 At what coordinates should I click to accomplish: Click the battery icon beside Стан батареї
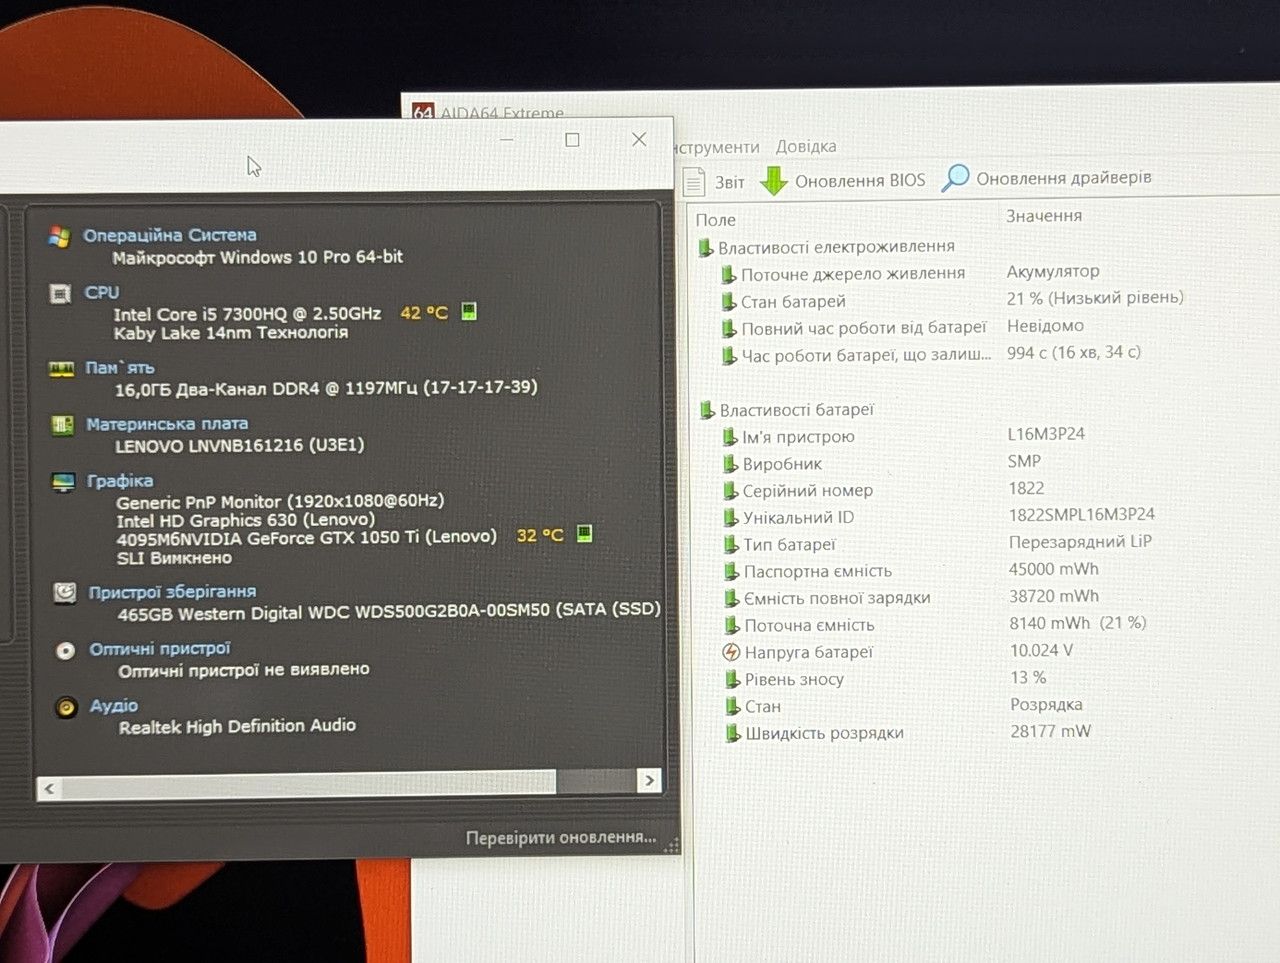pos(730,302)
